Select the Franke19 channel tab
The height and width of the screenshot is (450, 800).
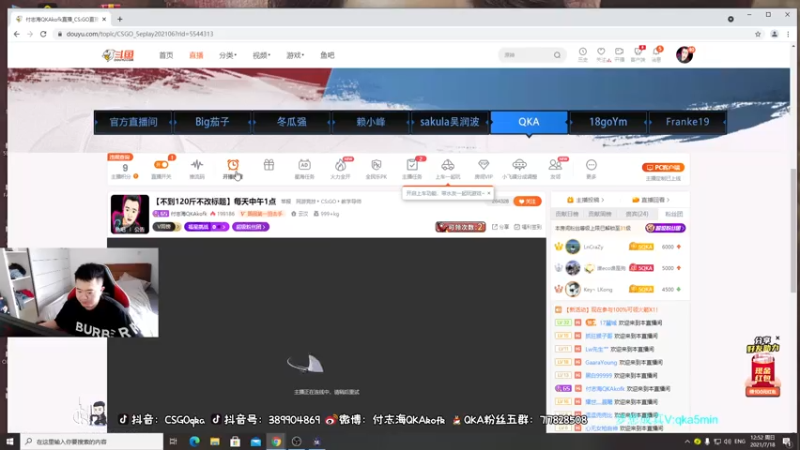(687, 122)
